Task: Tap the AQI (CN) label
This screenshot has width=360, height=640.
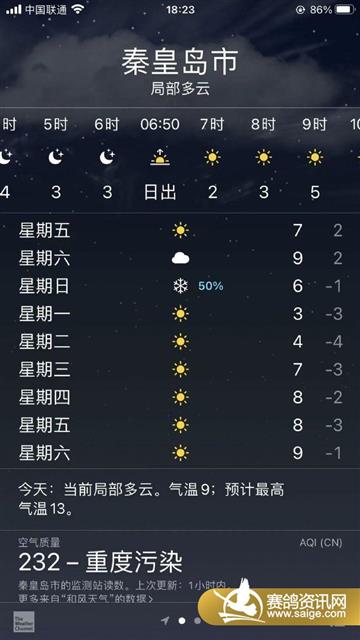Action: 321,542
